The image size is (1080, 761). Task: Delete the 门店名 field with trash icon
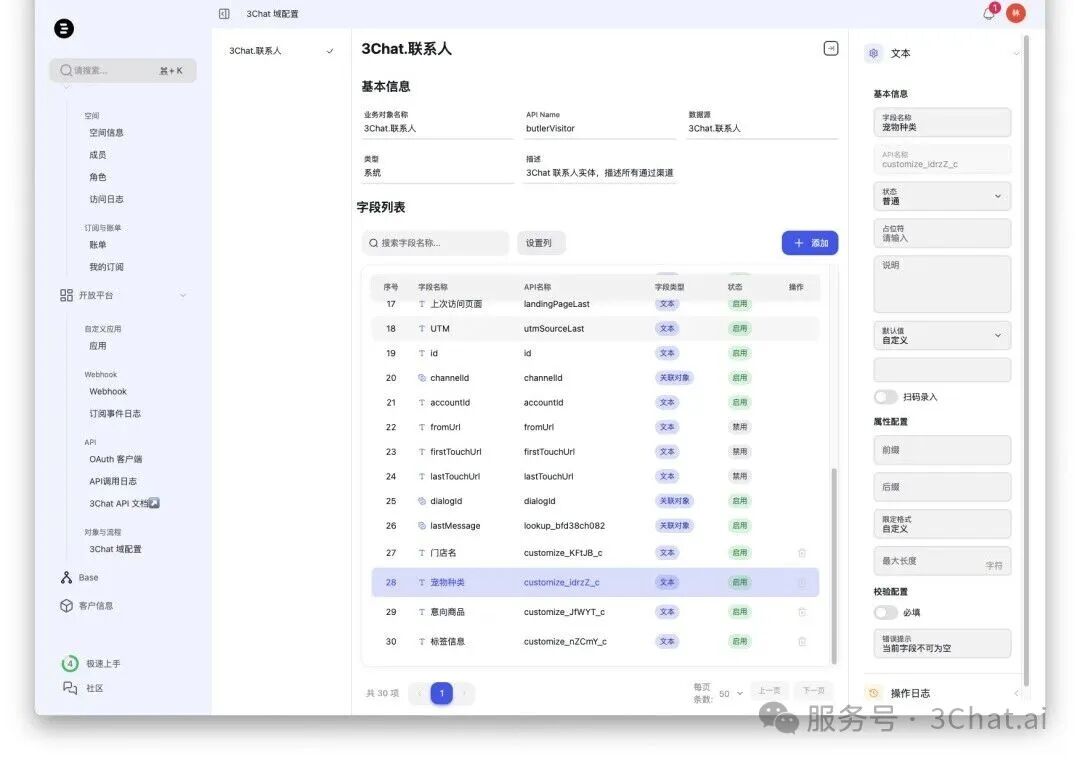pyautogui.click(x=802, y=553)
